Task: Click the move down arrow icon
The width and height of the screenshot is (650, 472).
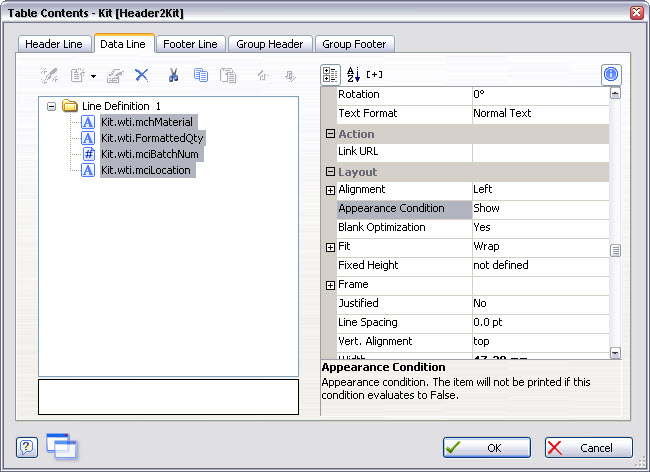Action: click(x=290, y=75)
